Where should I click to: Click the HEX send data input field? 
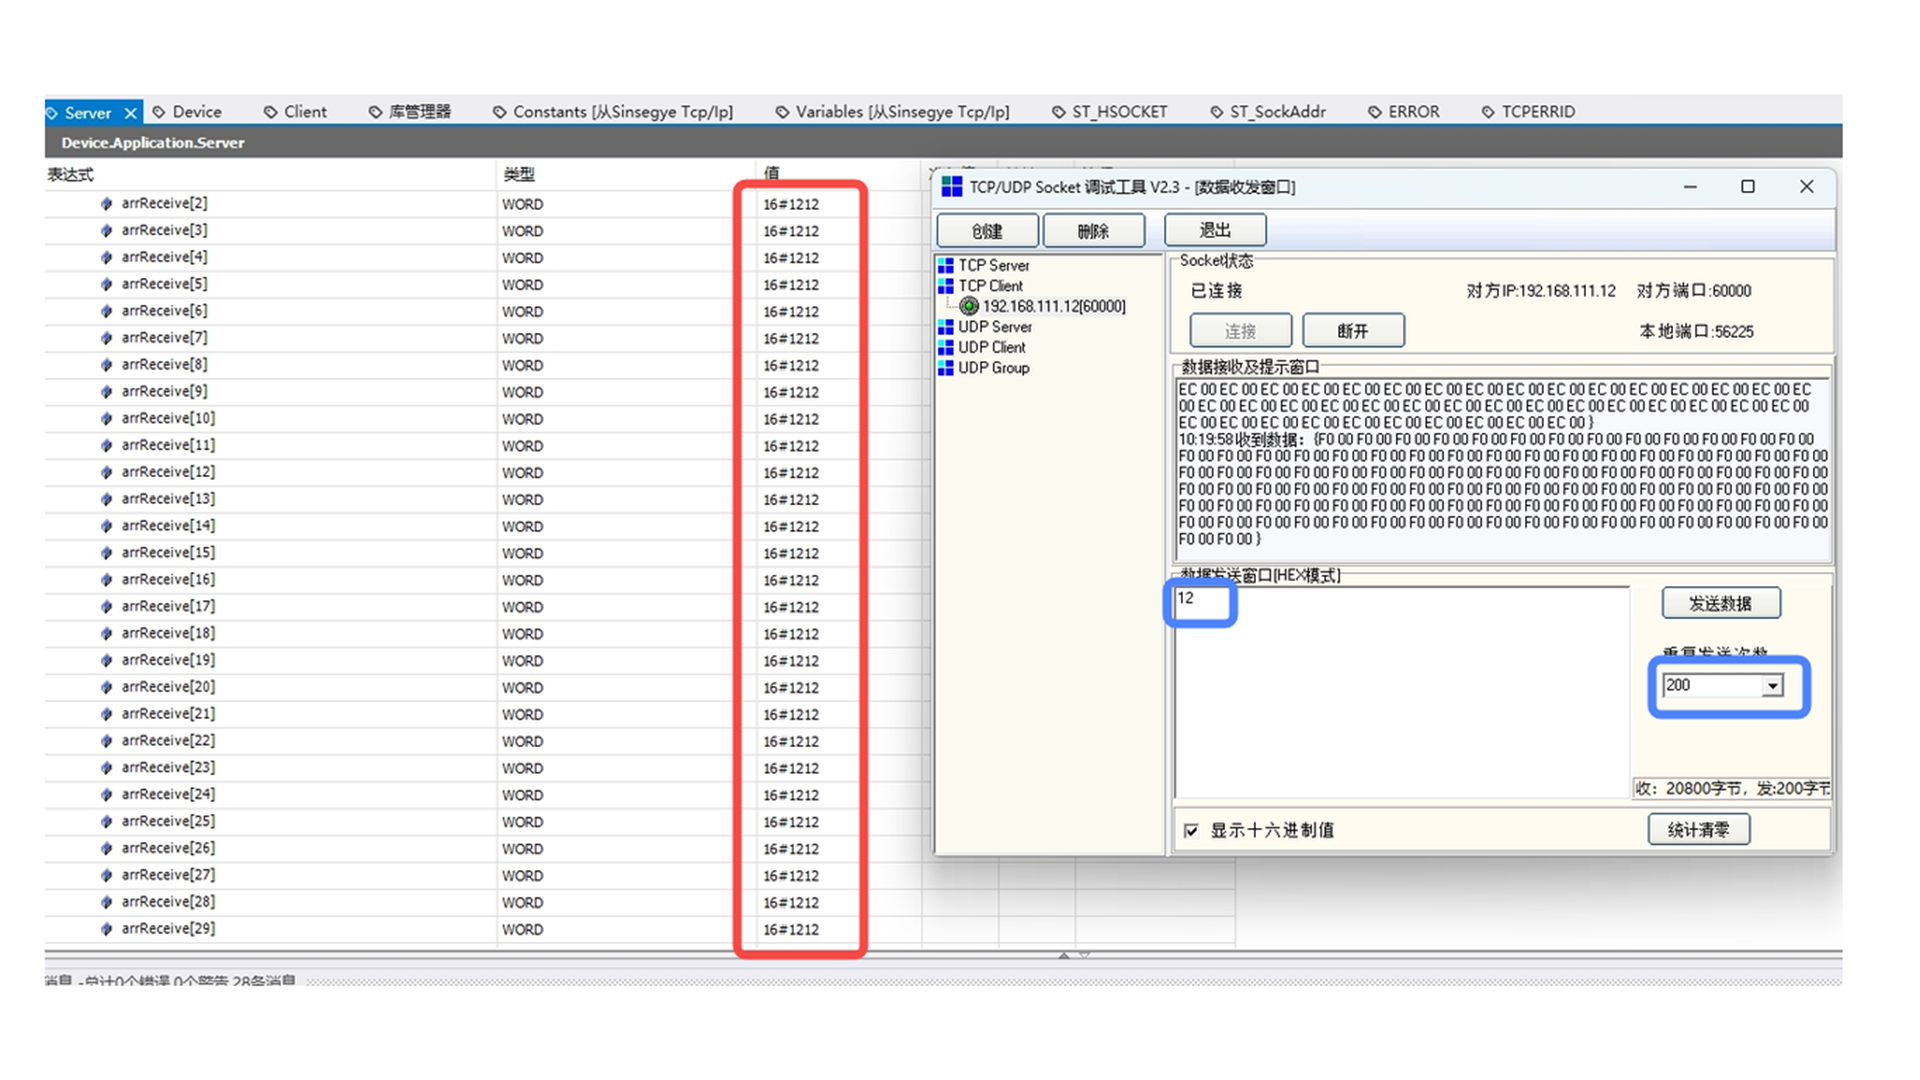(x=1400, y=690)
